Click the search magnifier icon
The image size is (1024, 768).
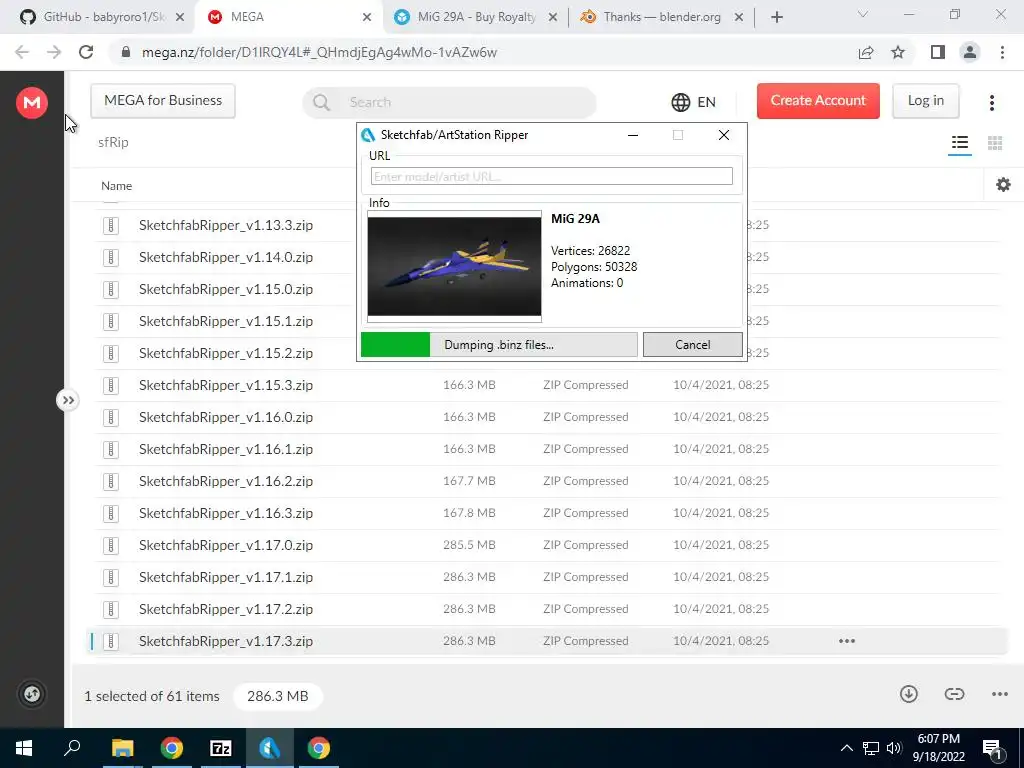pyautogui.click(x=321, y=102)
